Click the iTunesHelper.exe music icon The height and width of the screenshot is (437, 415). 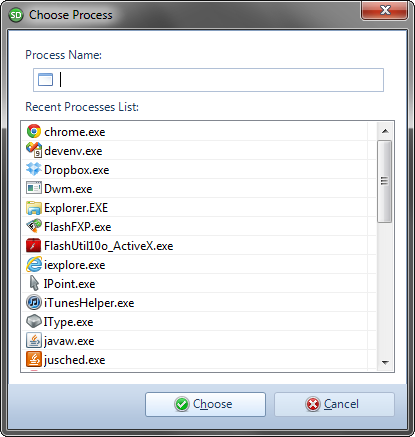(34, 302)
